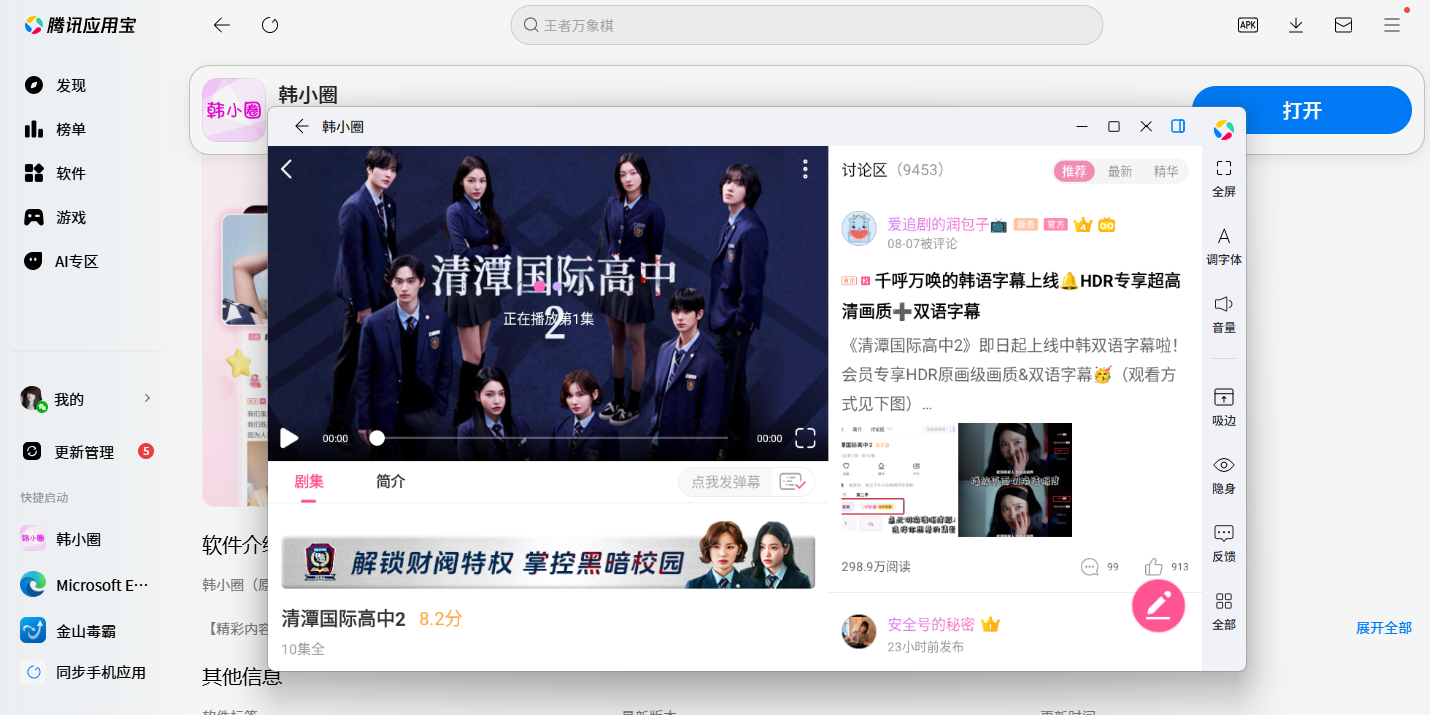Refresh the Tencent App Store page
The image size is (1430, 715).
pyautogui.click(x=270, y=25)
